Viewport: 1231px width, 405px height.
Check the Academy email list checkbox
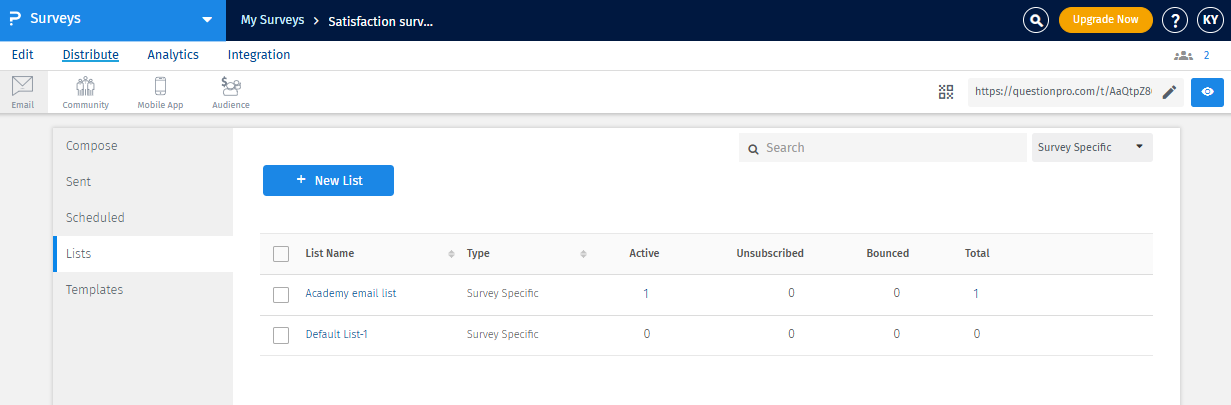[x=281, y=294]
